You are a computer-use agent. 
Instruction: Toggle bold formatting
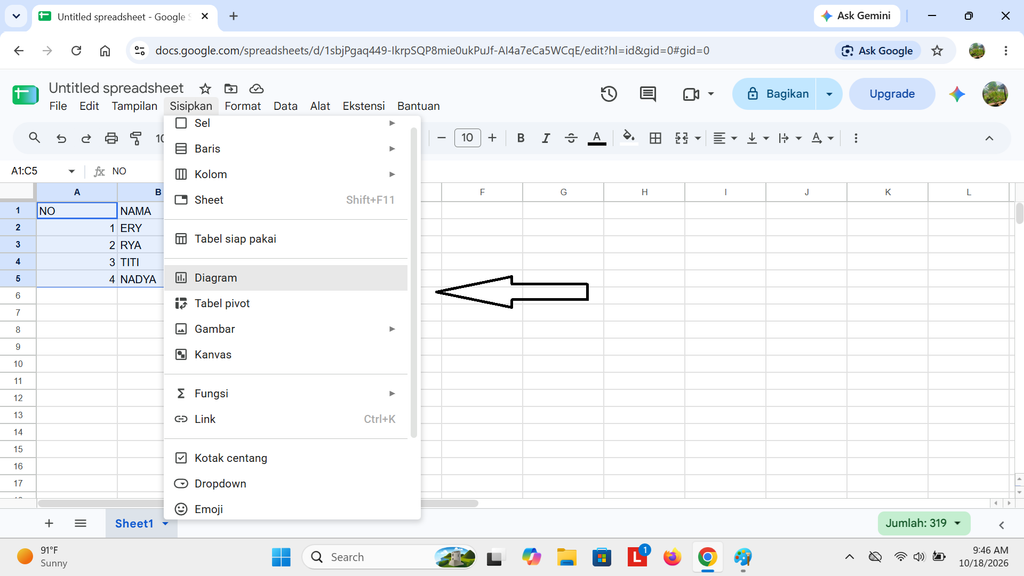(x=520, y=138)
